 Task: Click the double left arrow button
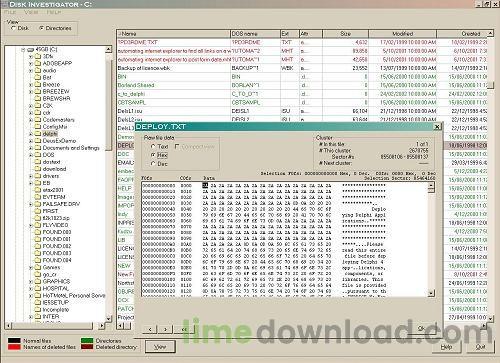click(x=184, y=329)
